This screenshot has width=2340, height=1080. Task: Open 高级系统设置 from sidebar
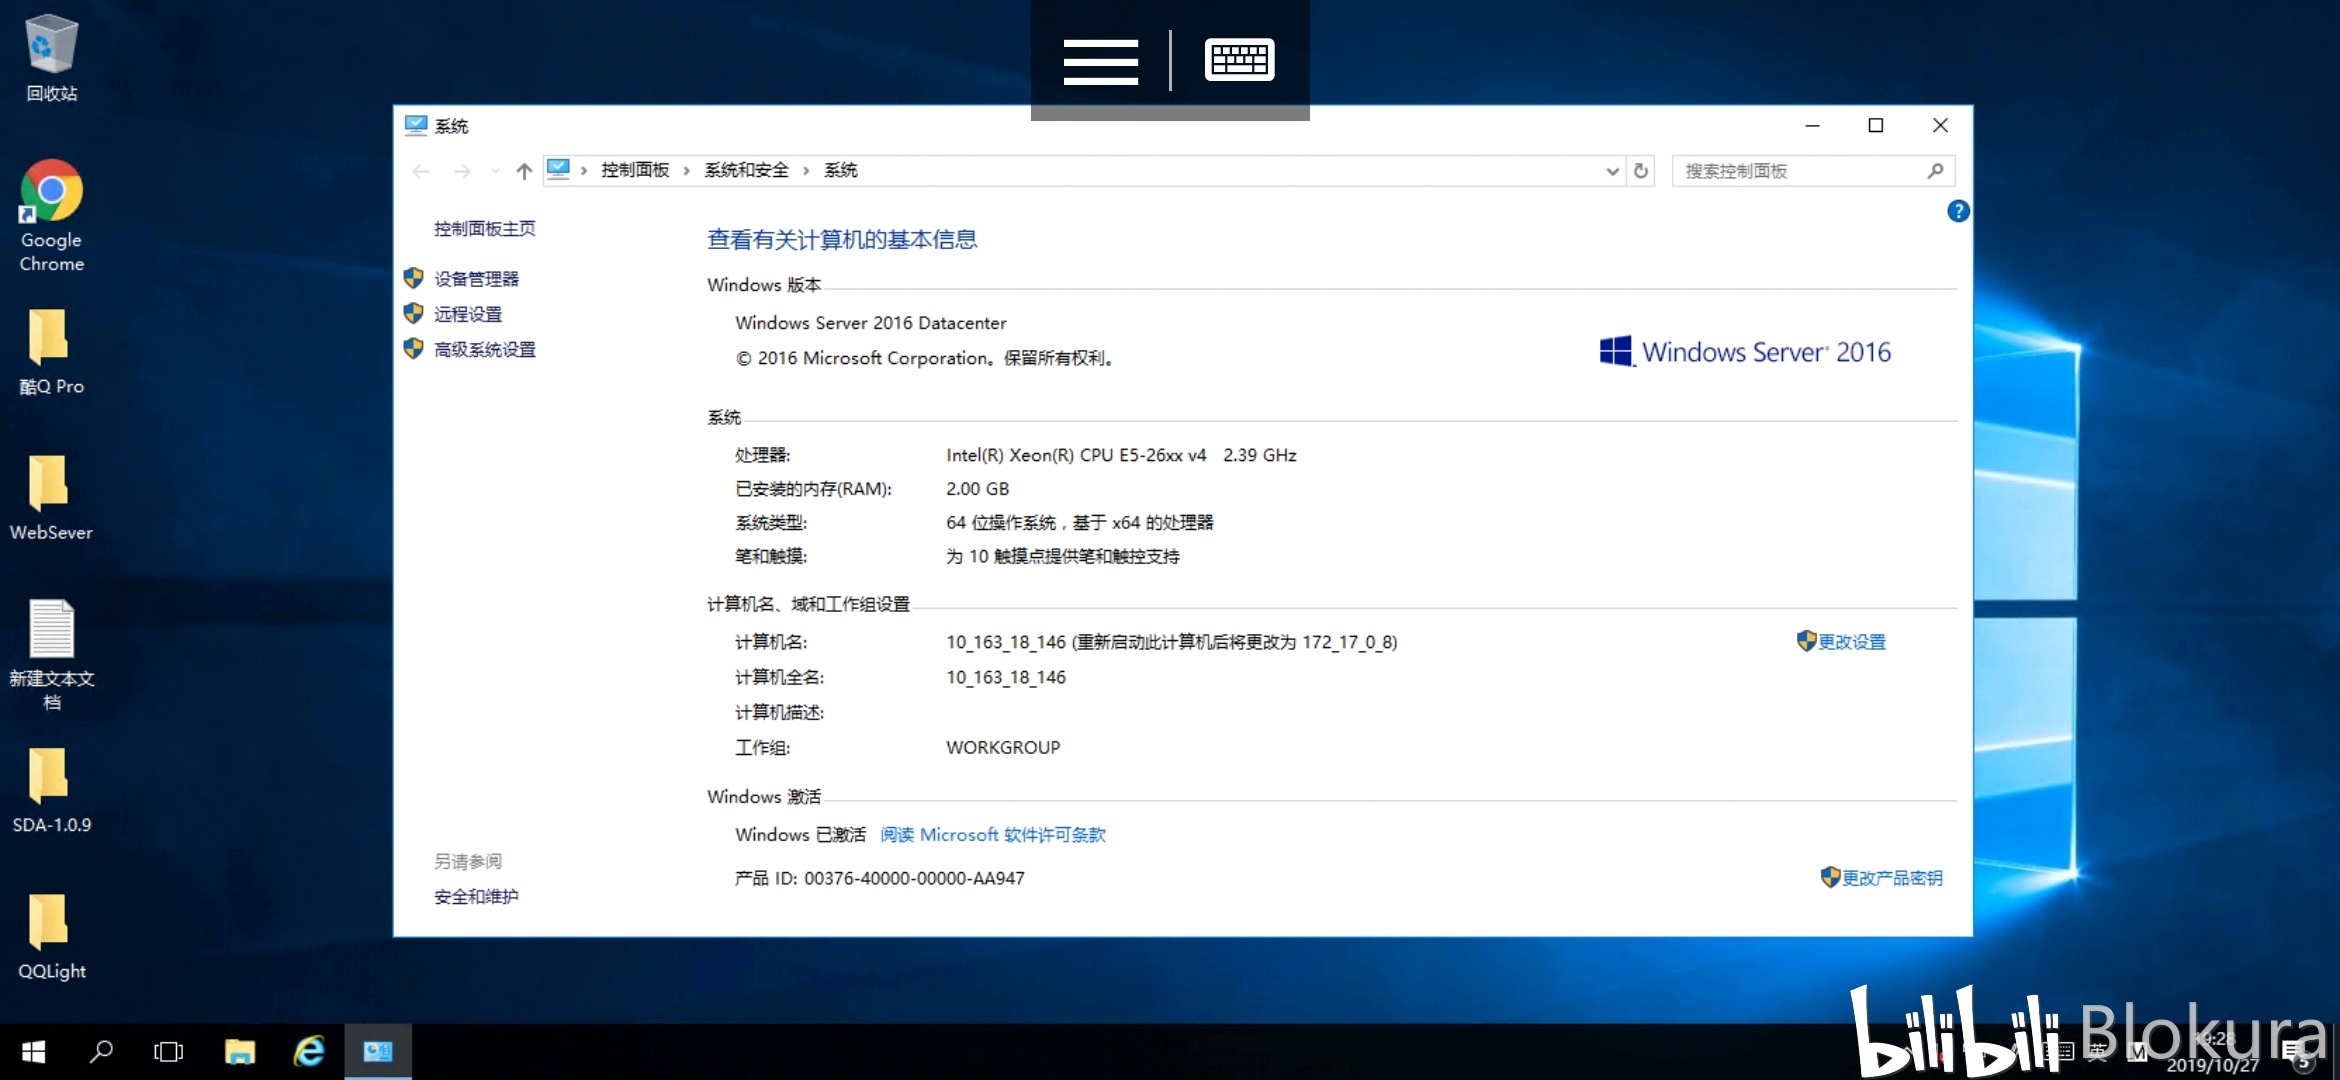pyautogui.click(x=485, y=349)
